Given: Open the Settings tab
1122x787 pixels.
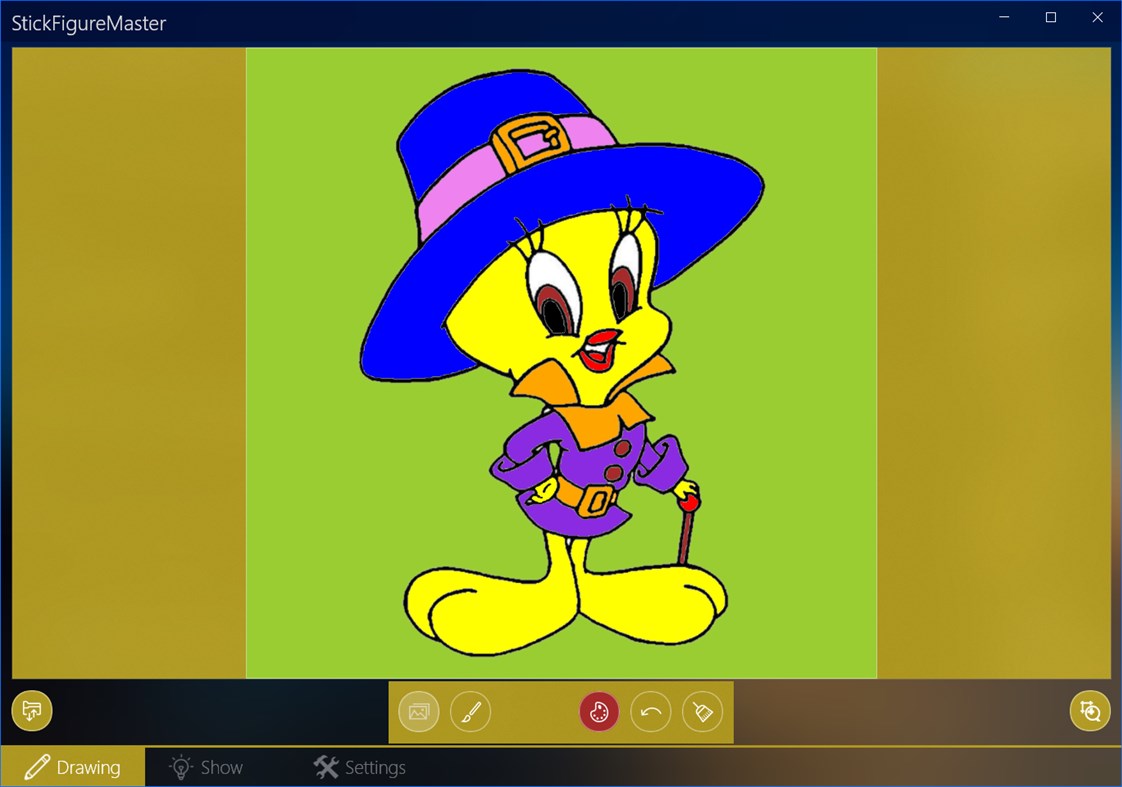Looking at the screenshot, I should pos(360,767).
